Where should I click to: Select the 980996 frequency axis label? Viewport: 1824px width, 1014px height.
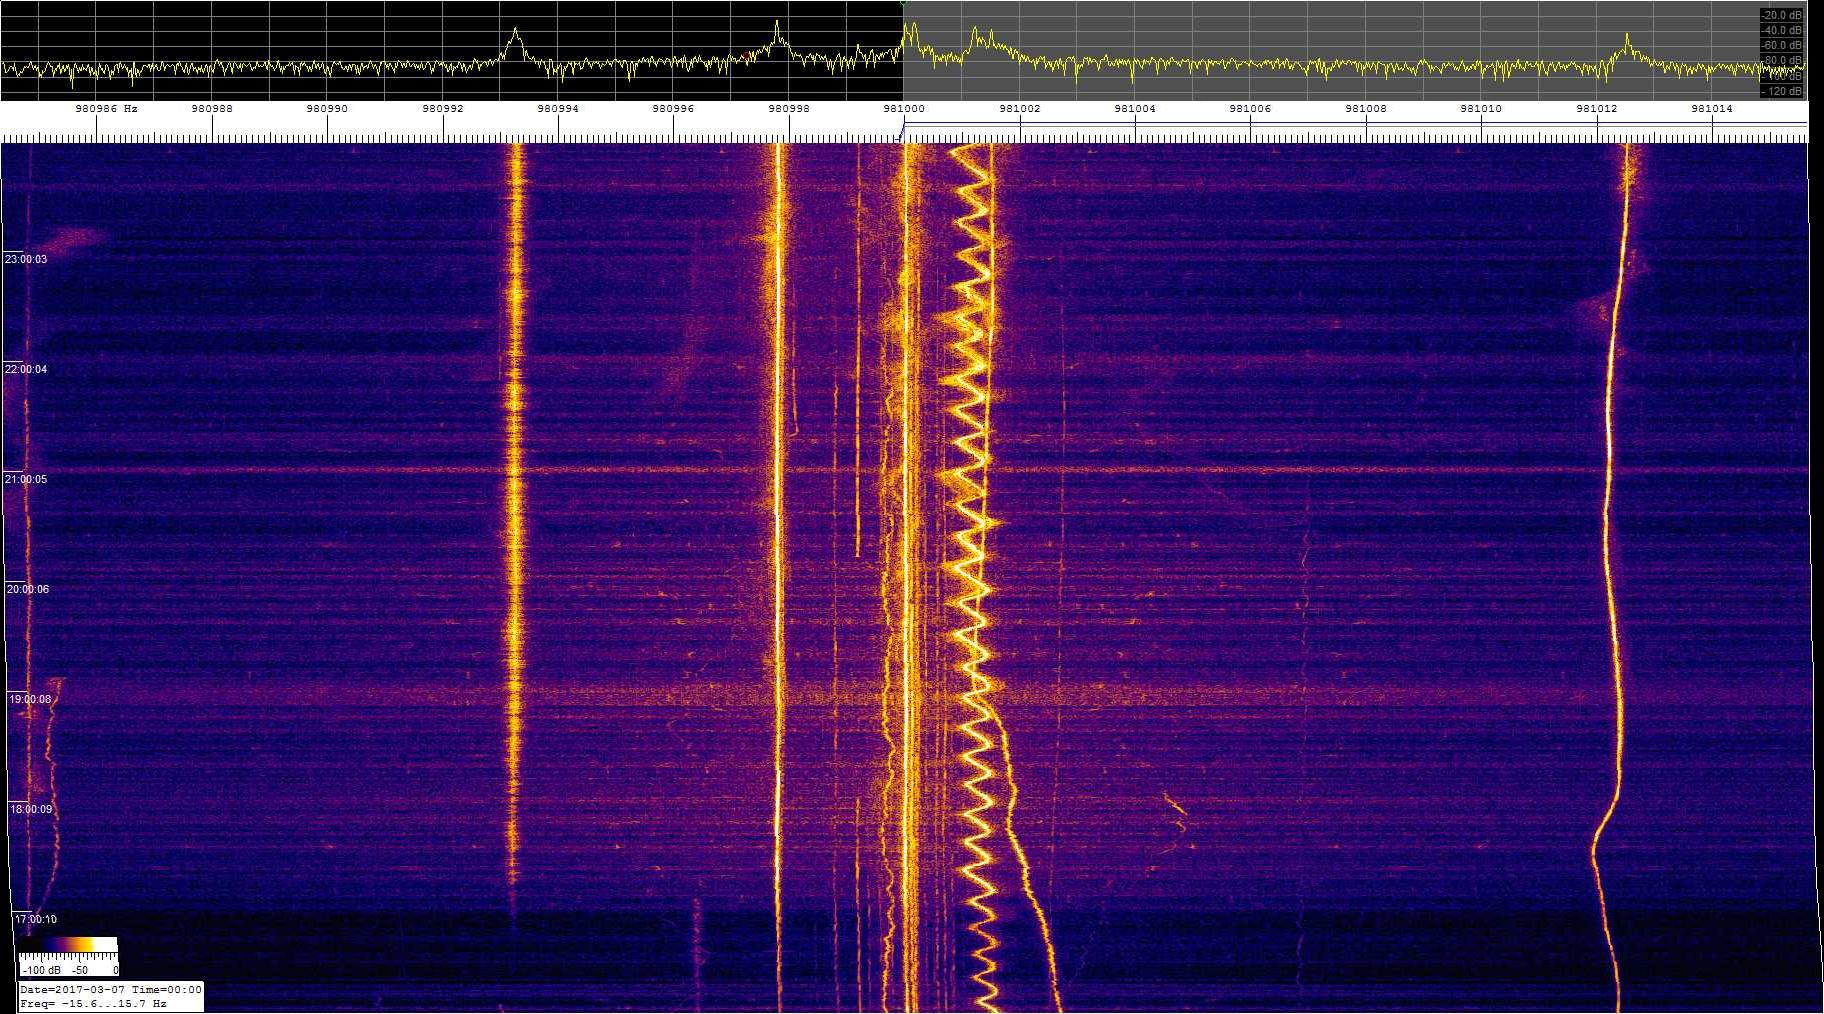click(673, 108)
